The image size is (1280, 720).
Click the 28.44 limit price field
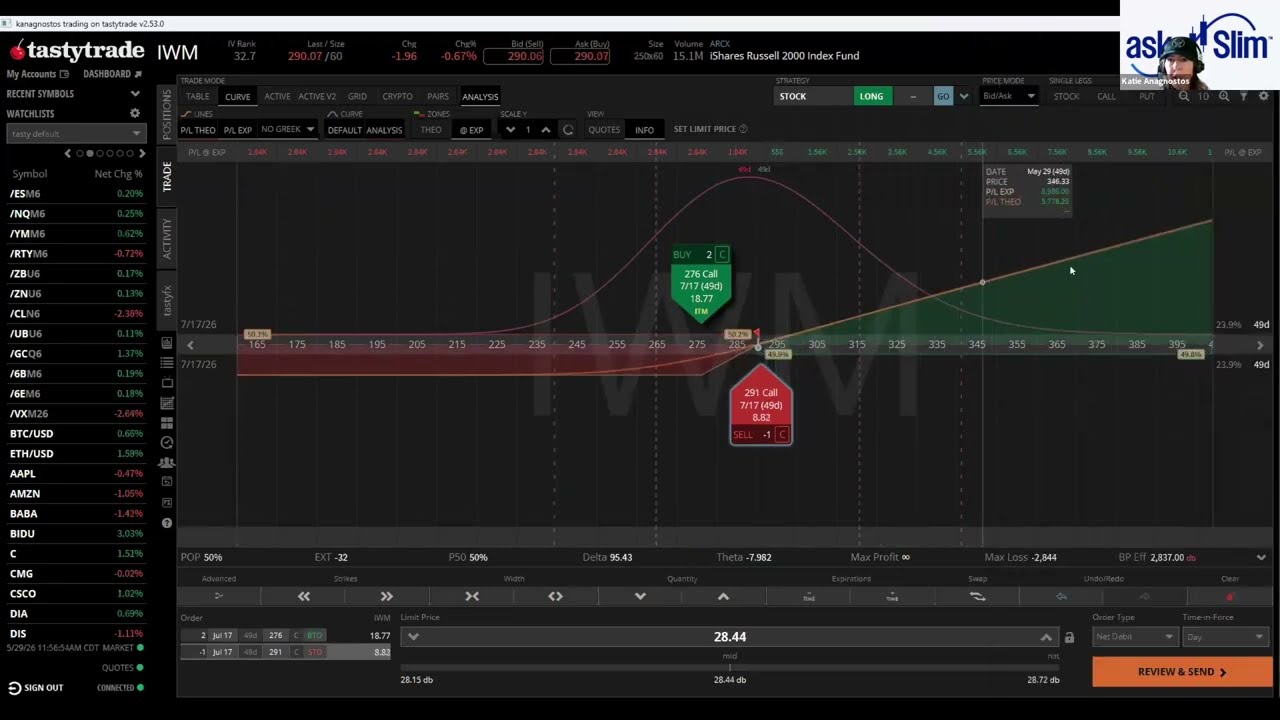(x=730, y=637)
